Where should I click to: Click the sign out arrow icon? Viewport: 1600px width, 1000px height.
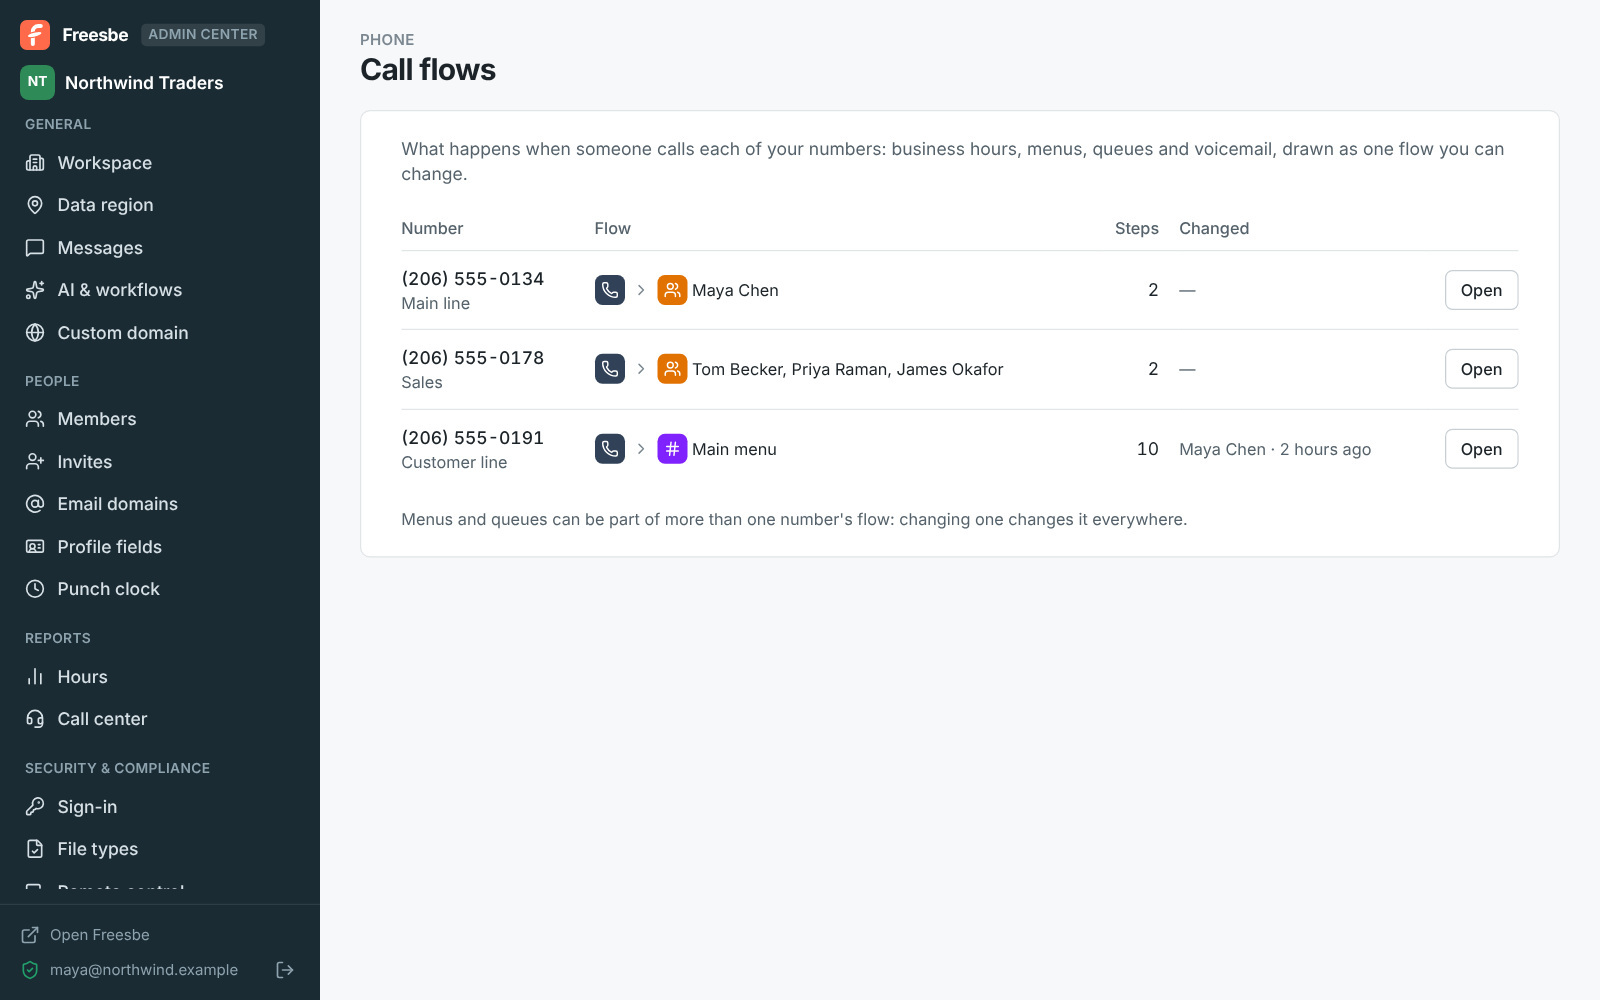285,970
